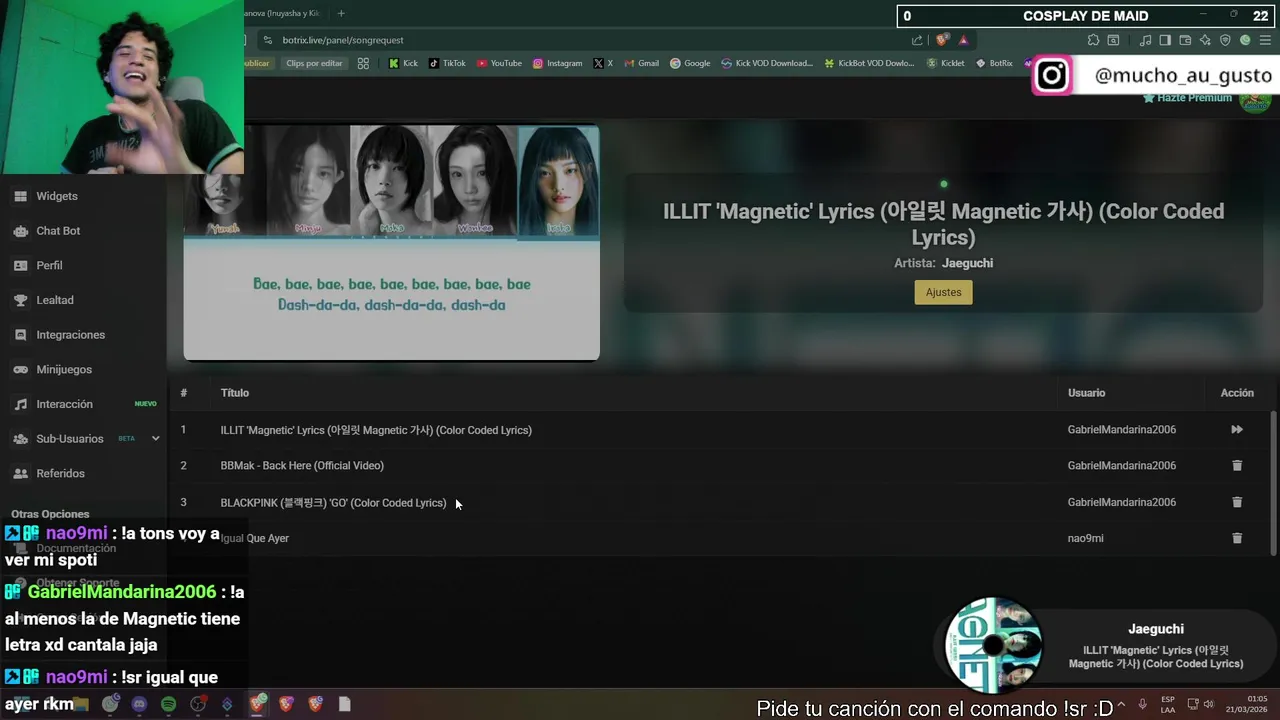
Task: Click the song queue vertical scrollbar
Action: click(1273, 483)
